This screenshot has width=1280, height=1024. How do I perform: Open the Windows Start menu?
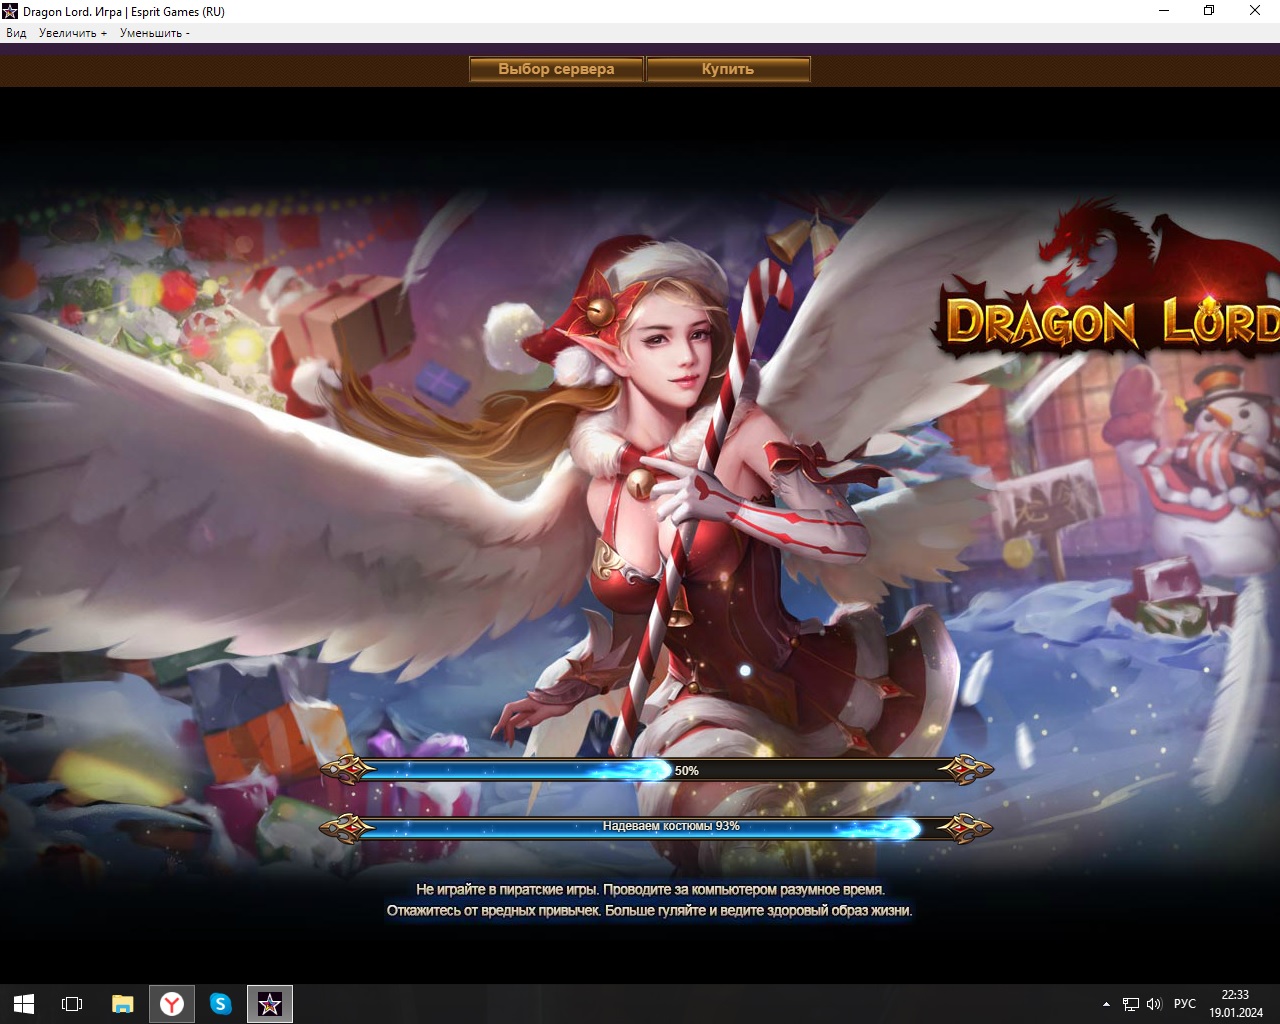tap(24, 1004)
